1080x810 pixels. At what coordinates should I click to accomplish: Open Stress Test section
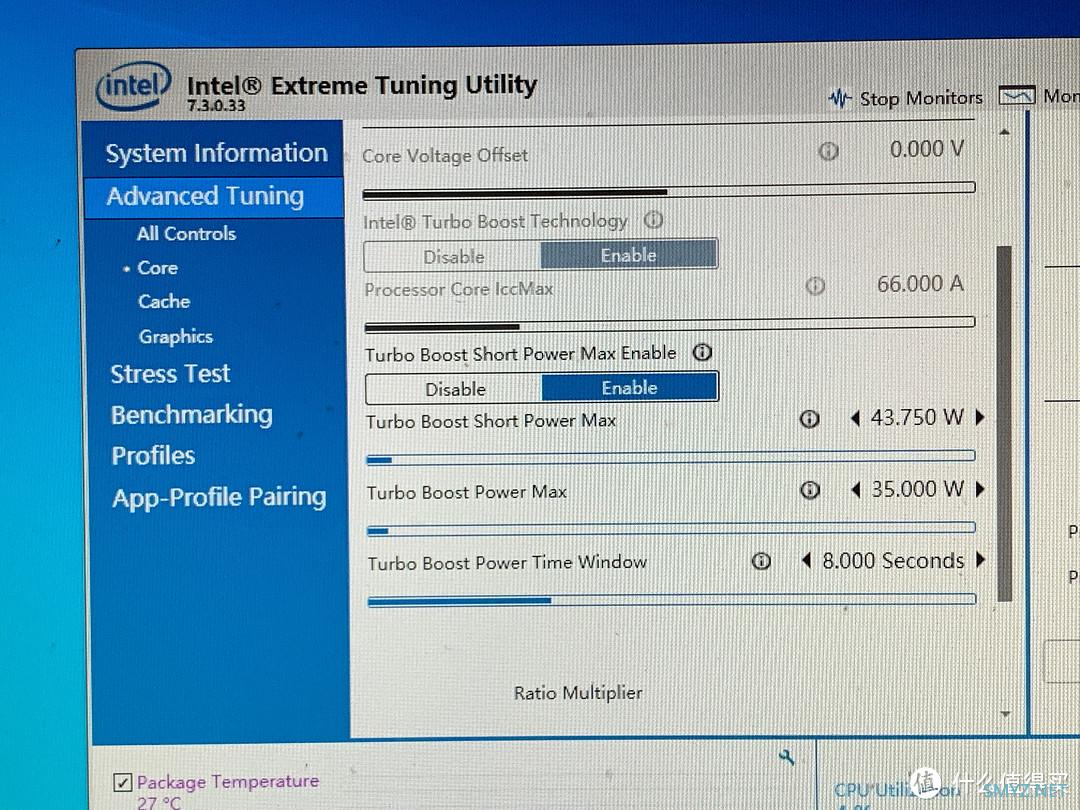170,374
